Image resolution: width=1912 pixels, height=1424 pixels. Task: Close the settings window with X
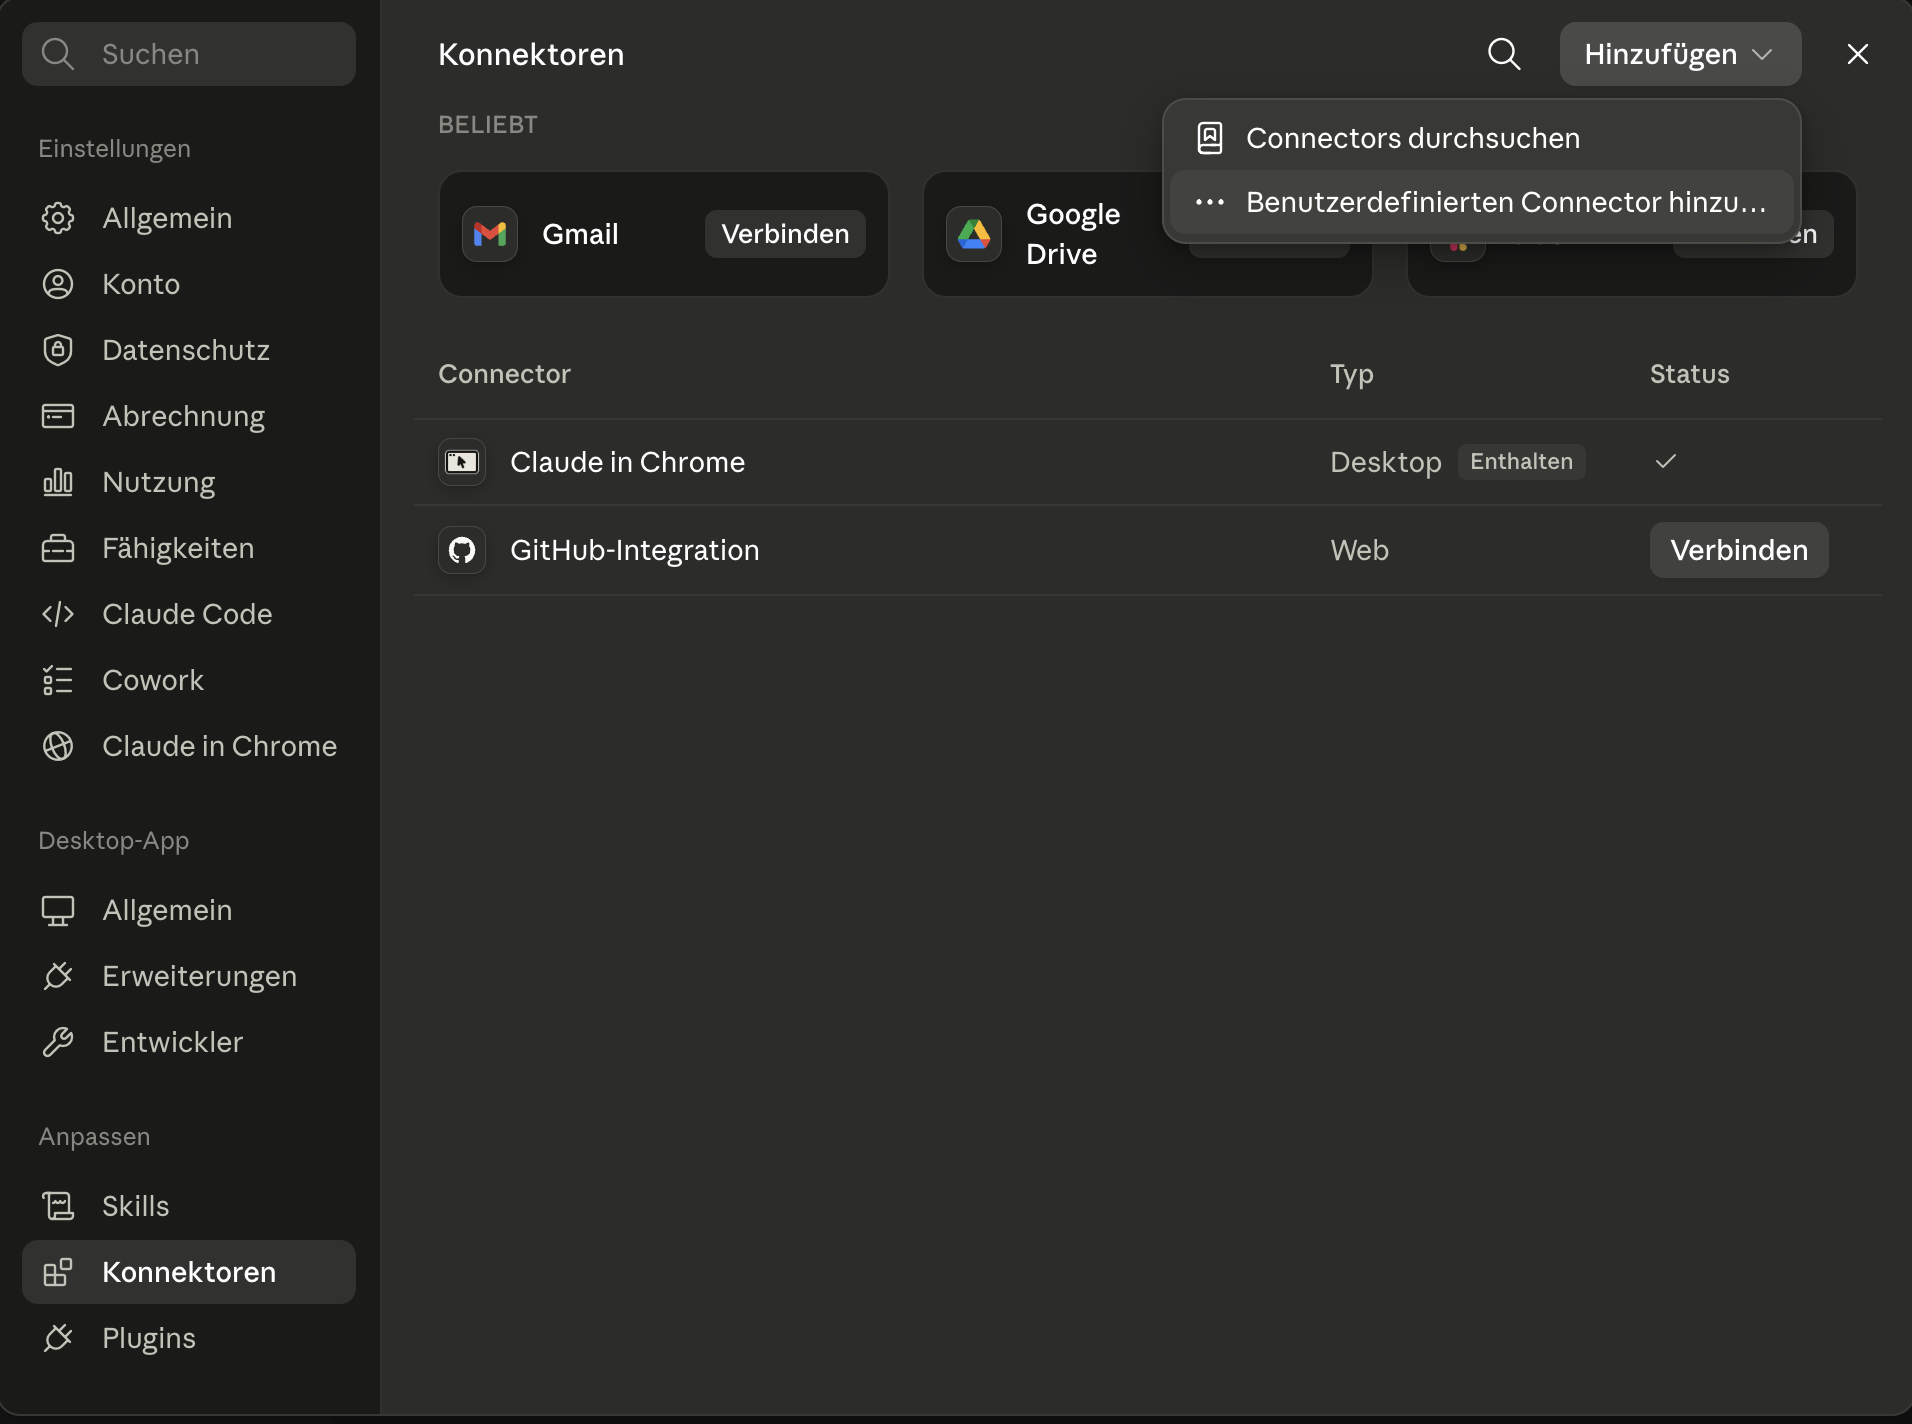click(x=1858, y=54)
